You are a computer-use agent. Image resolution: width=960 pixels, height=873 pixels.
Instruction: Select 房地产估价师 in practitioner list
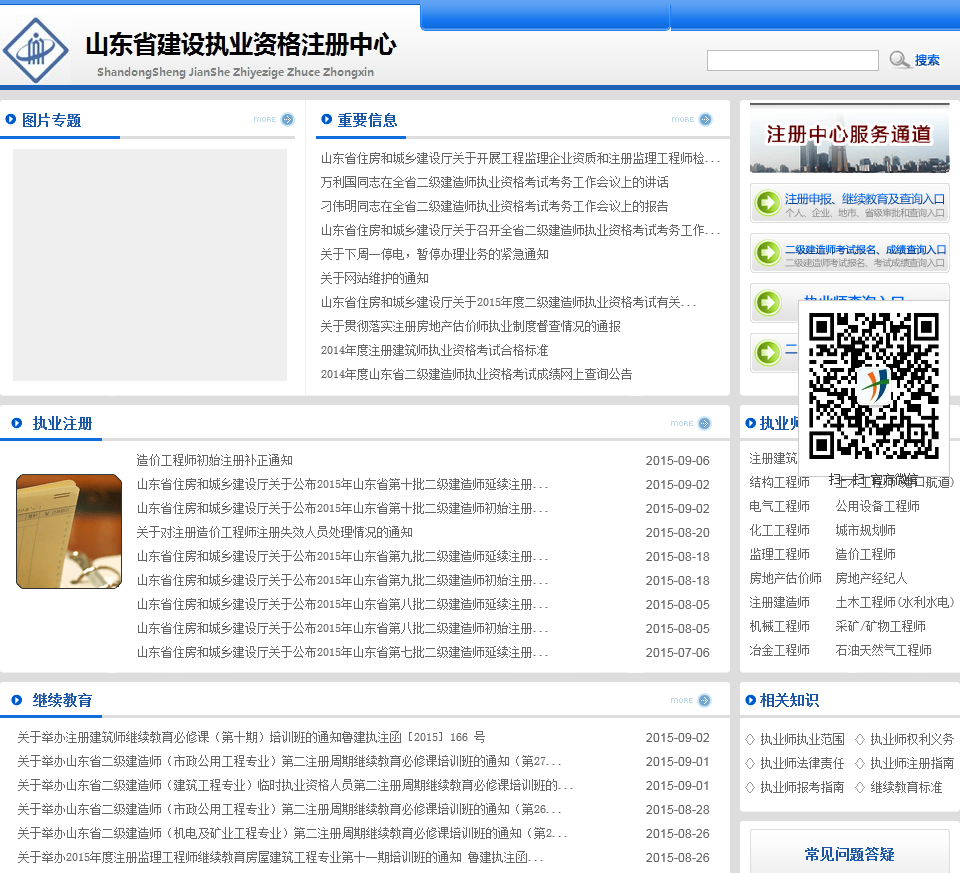click(785, 579)
